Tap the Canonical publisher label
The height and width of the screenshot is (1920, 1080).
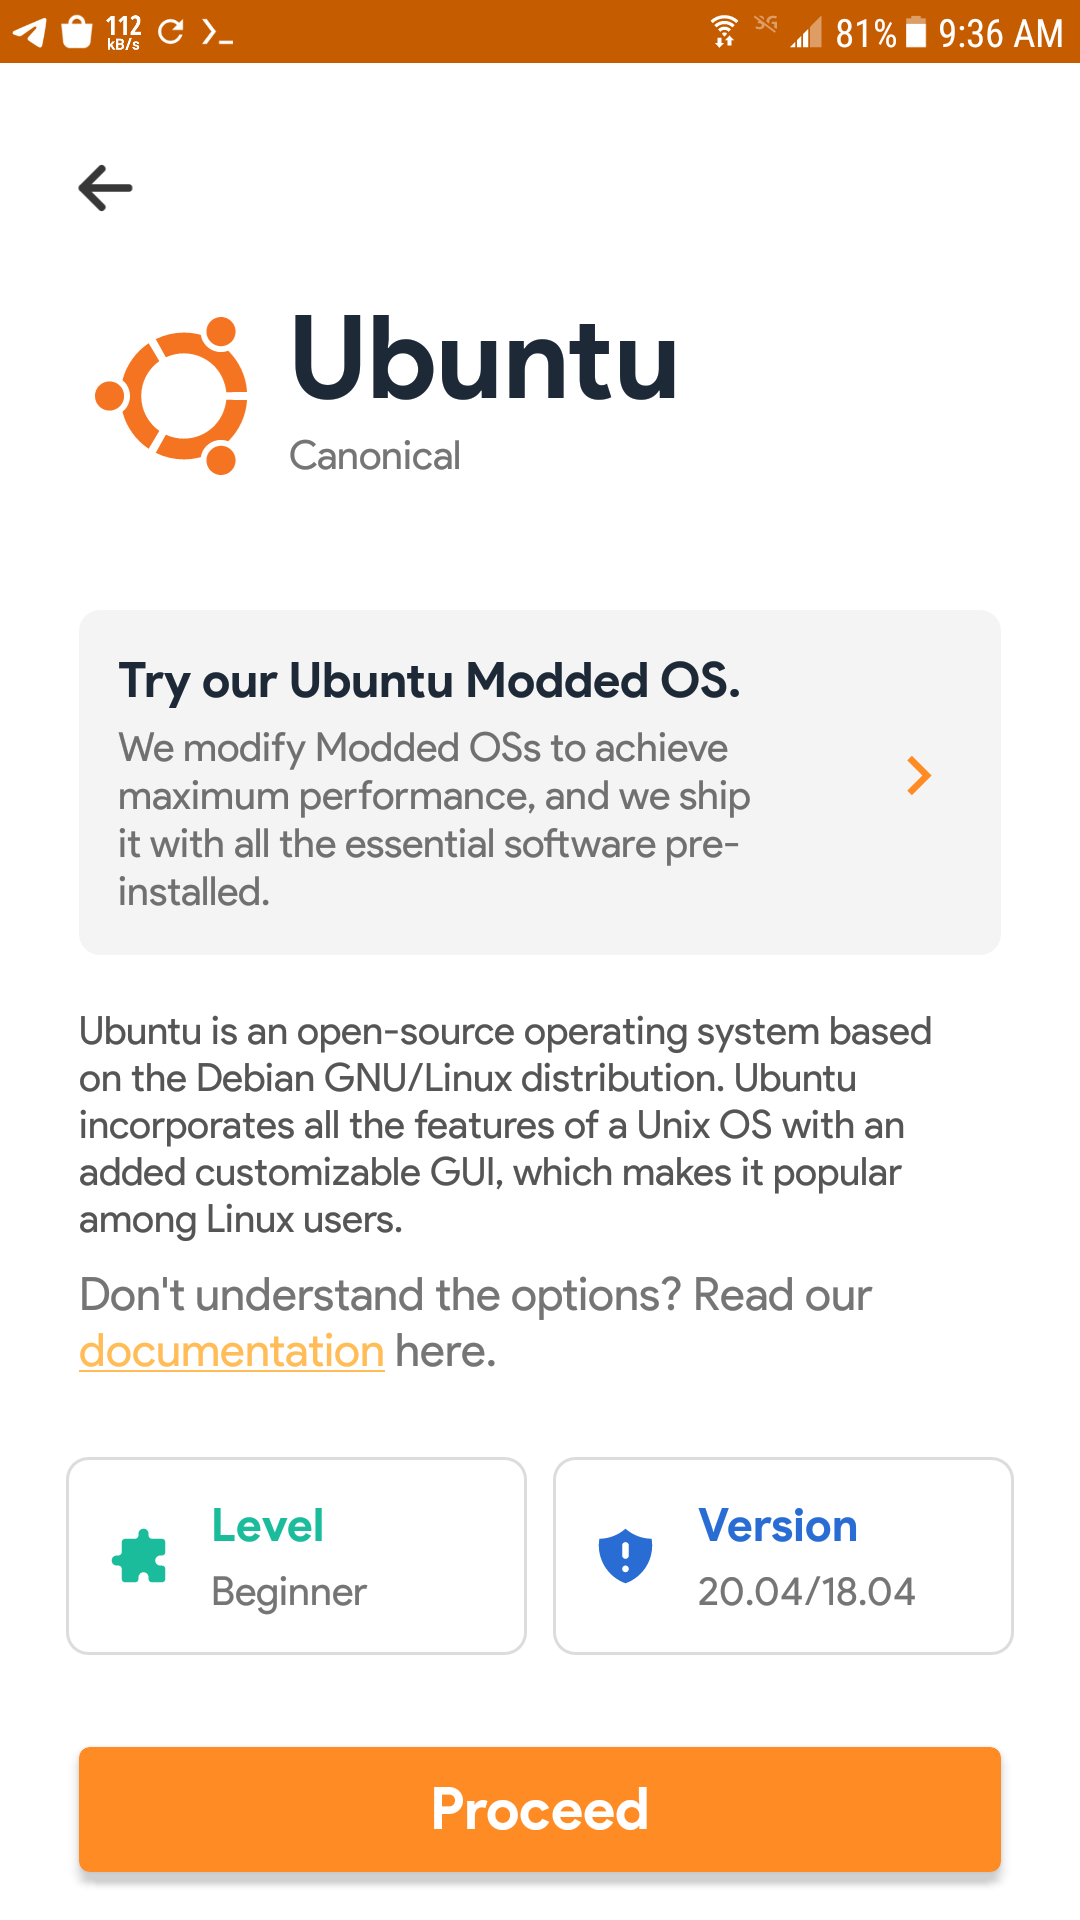(x=375, y=456)
